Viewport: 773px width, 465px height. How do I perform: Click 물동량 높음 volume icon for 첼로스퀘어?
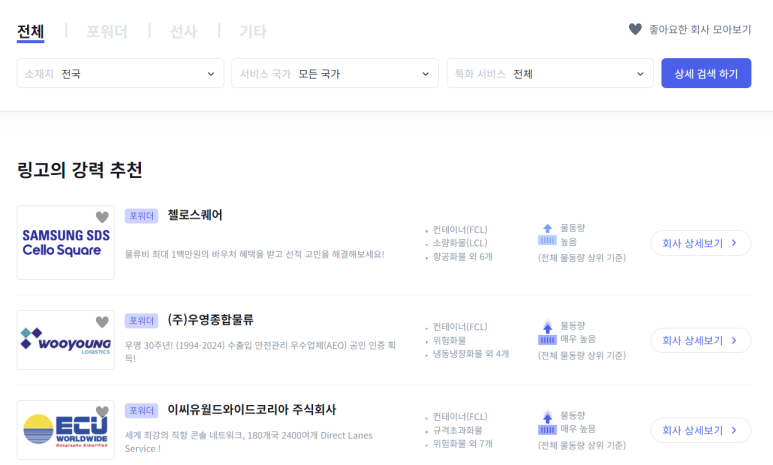[x=547, y=235]
